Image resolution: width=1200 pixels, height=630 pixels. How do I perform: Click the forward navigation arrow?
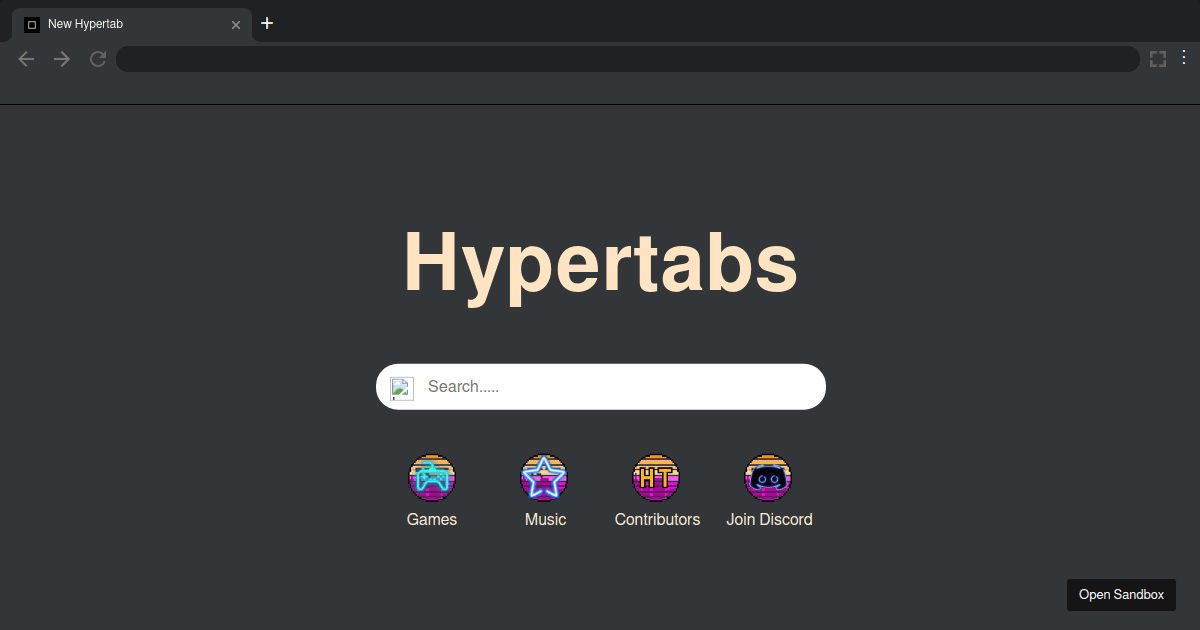pyautogui.click(x=61, y=59)
